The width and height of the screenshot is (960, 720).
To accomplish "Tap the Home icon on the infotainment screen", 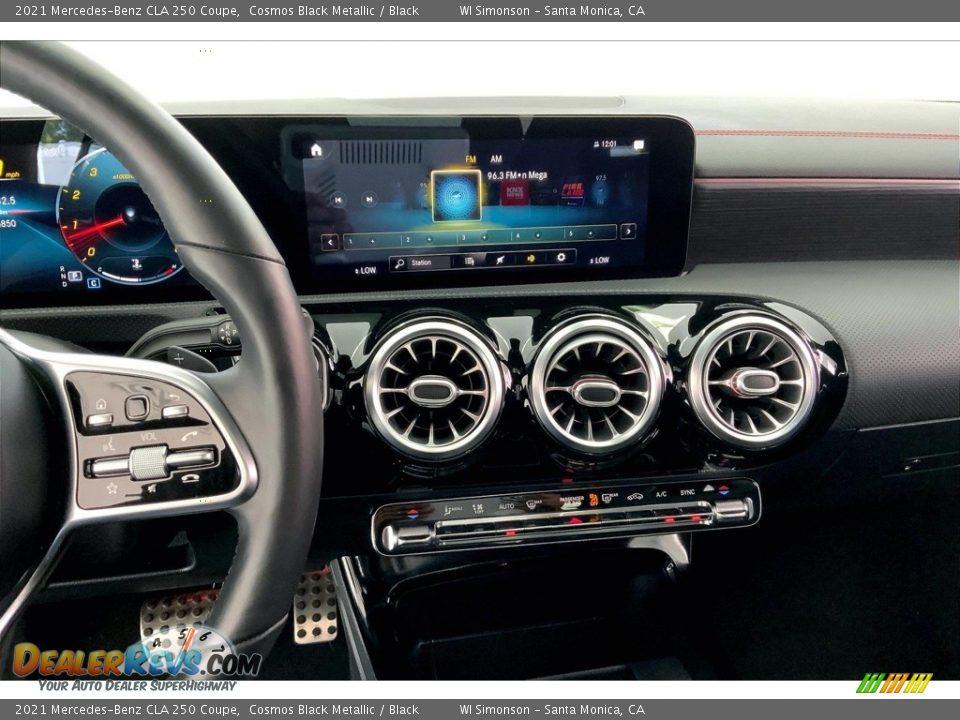I will pyautogui.click(x=315, y=148).
